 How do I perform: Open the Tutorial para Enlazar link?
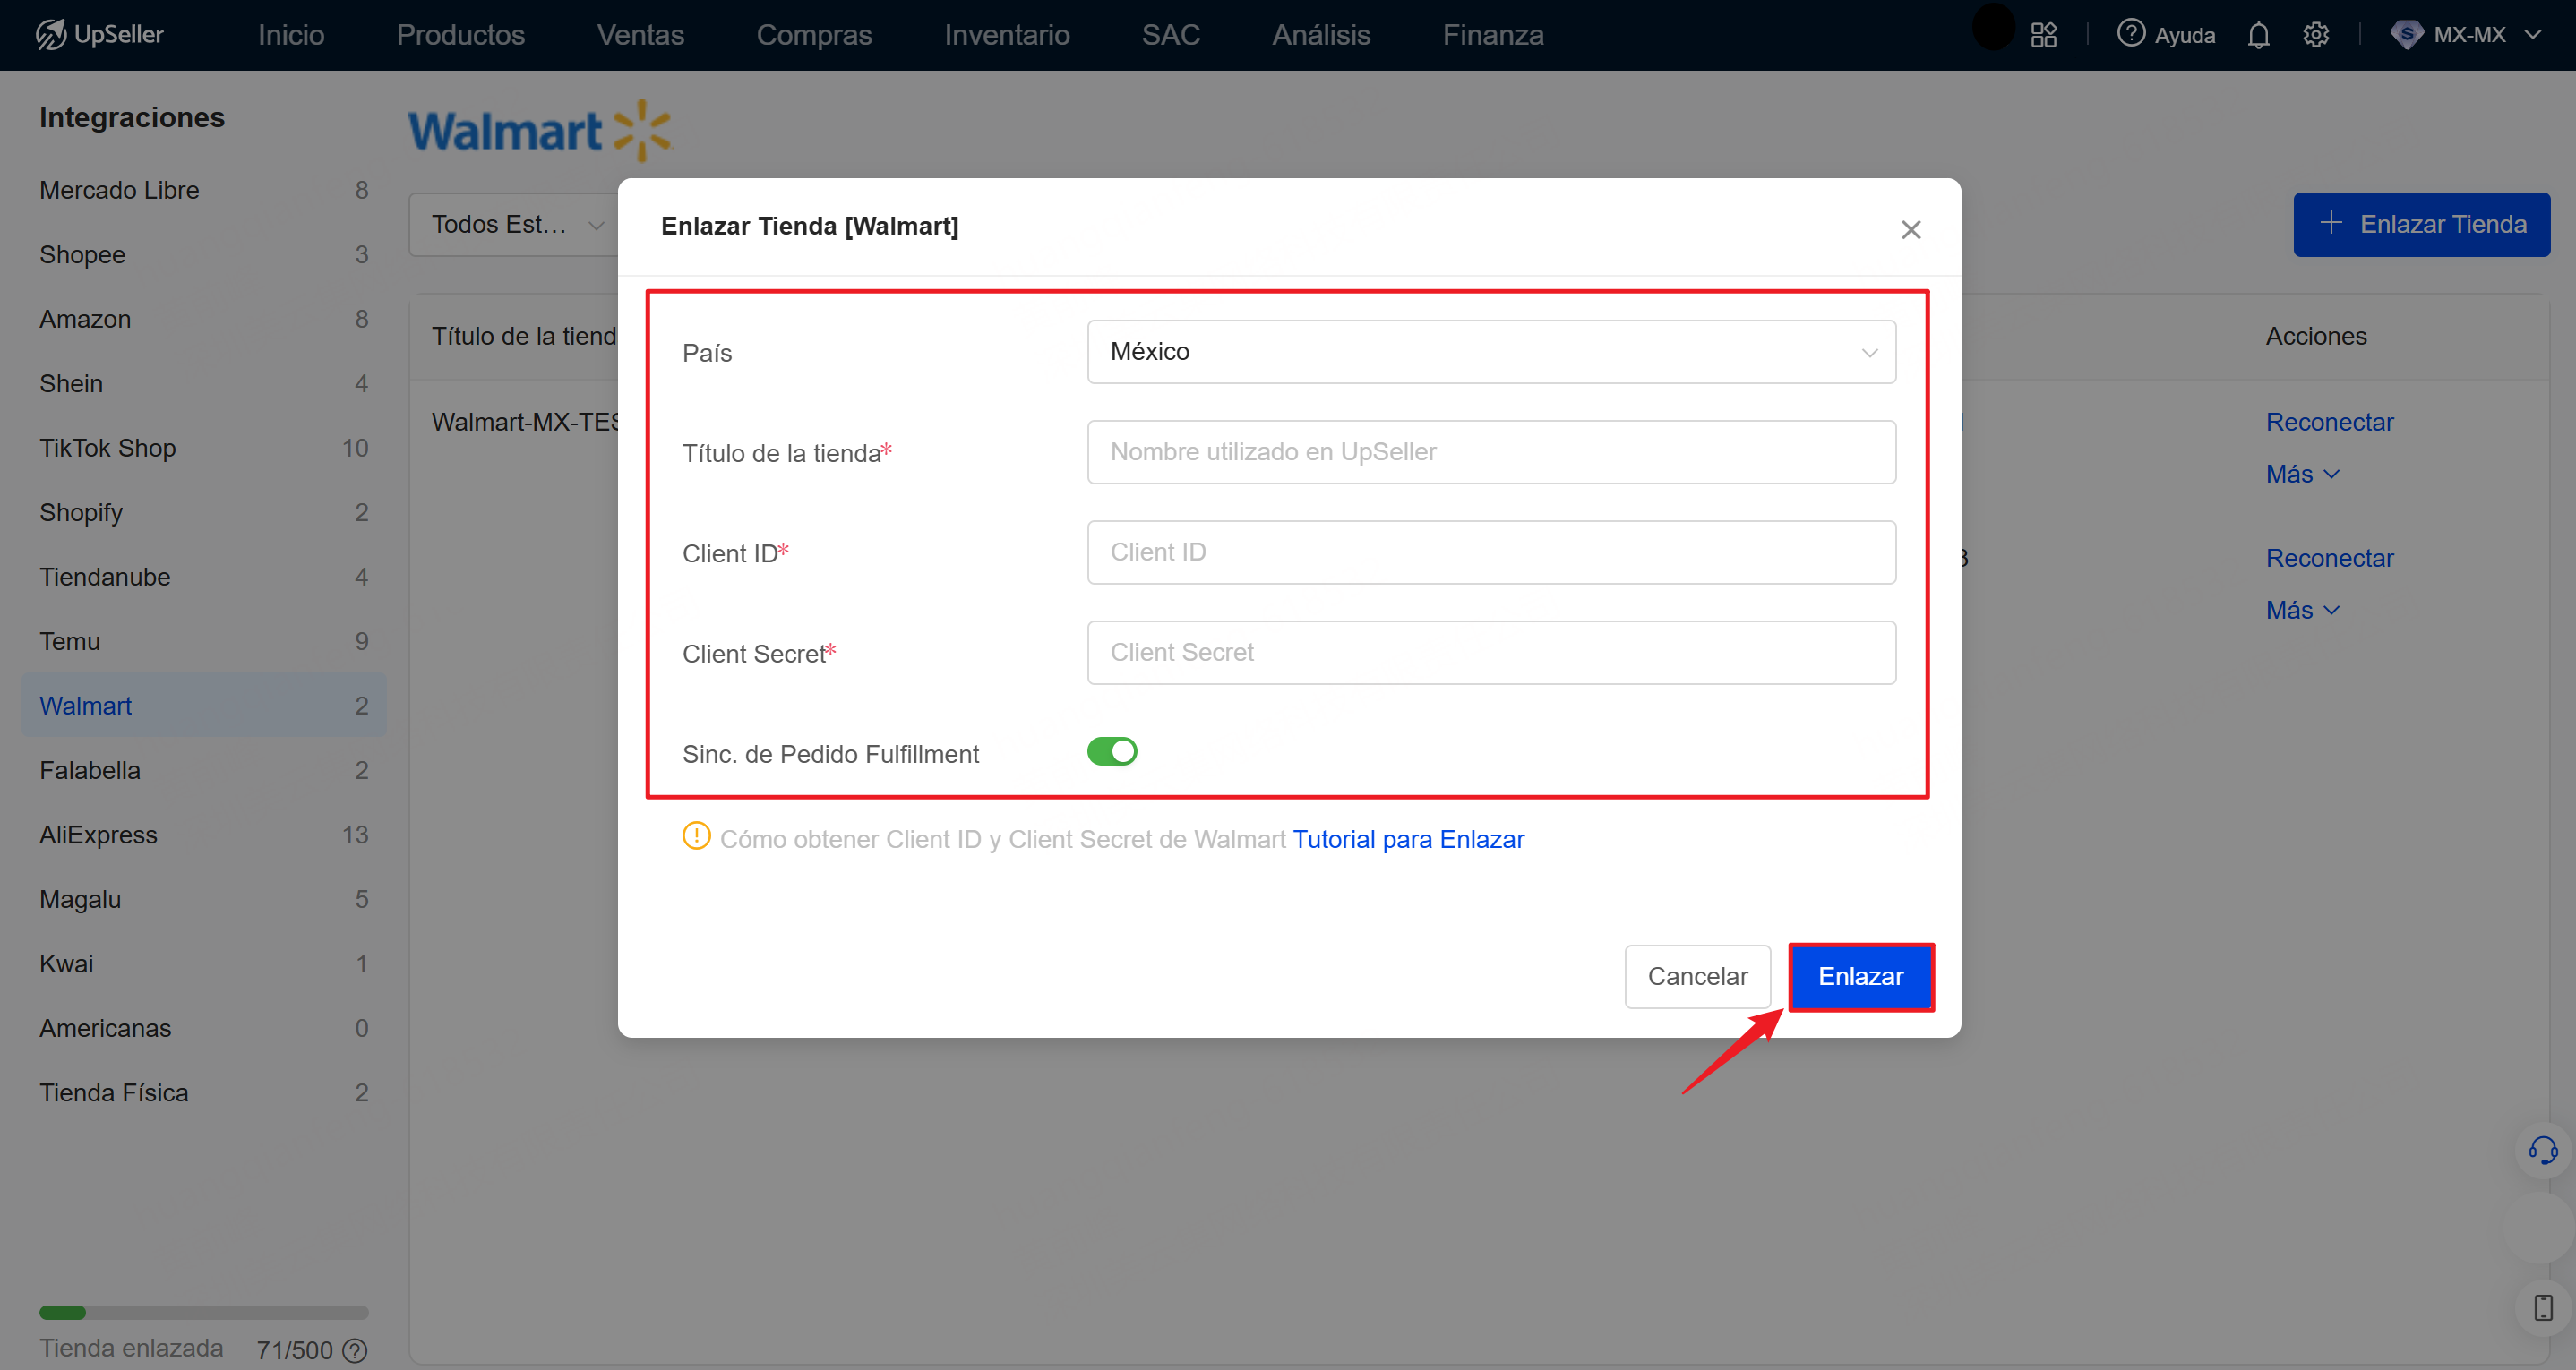pos(1409,839)
